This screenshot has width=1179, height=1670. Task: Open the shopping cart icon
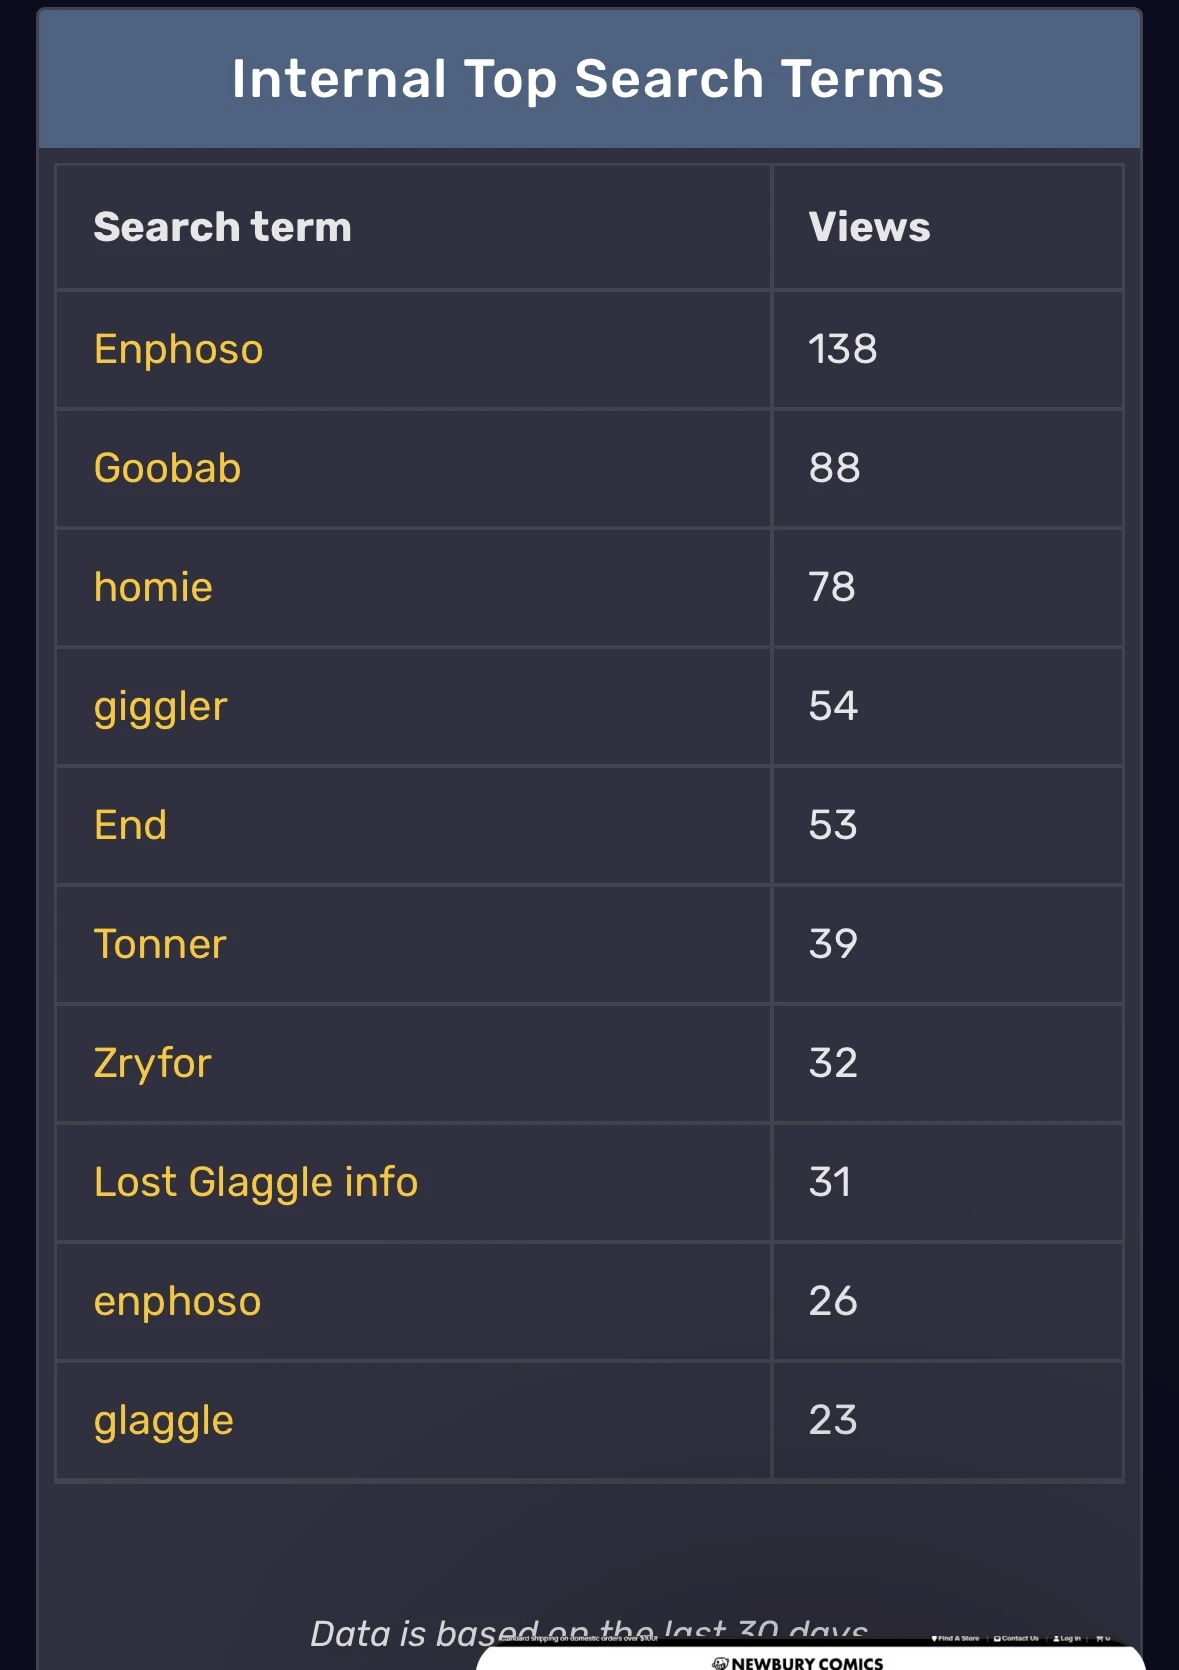pos(1100,1639)
